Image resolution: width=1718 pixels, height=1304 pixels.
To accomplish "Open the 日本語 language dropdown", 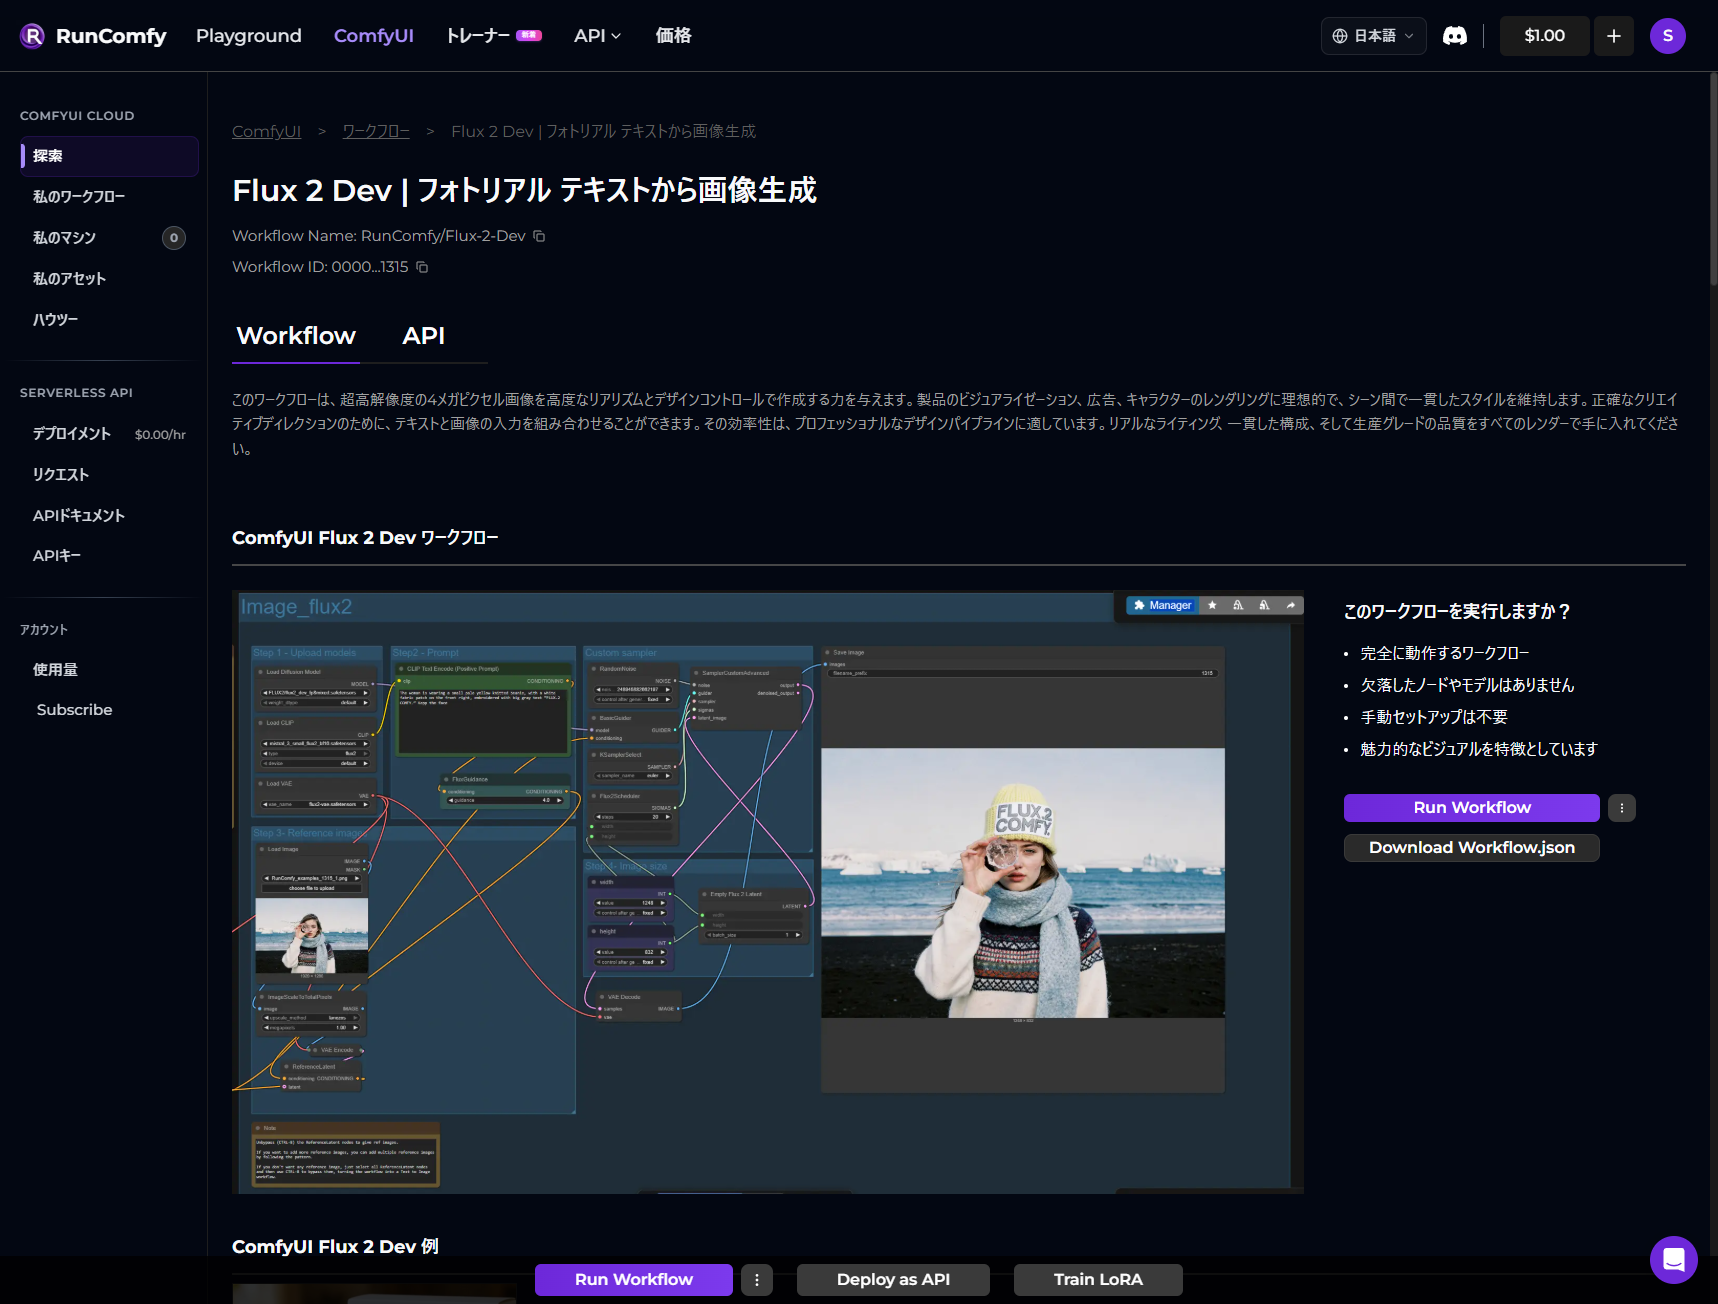I will (1373, 36).
